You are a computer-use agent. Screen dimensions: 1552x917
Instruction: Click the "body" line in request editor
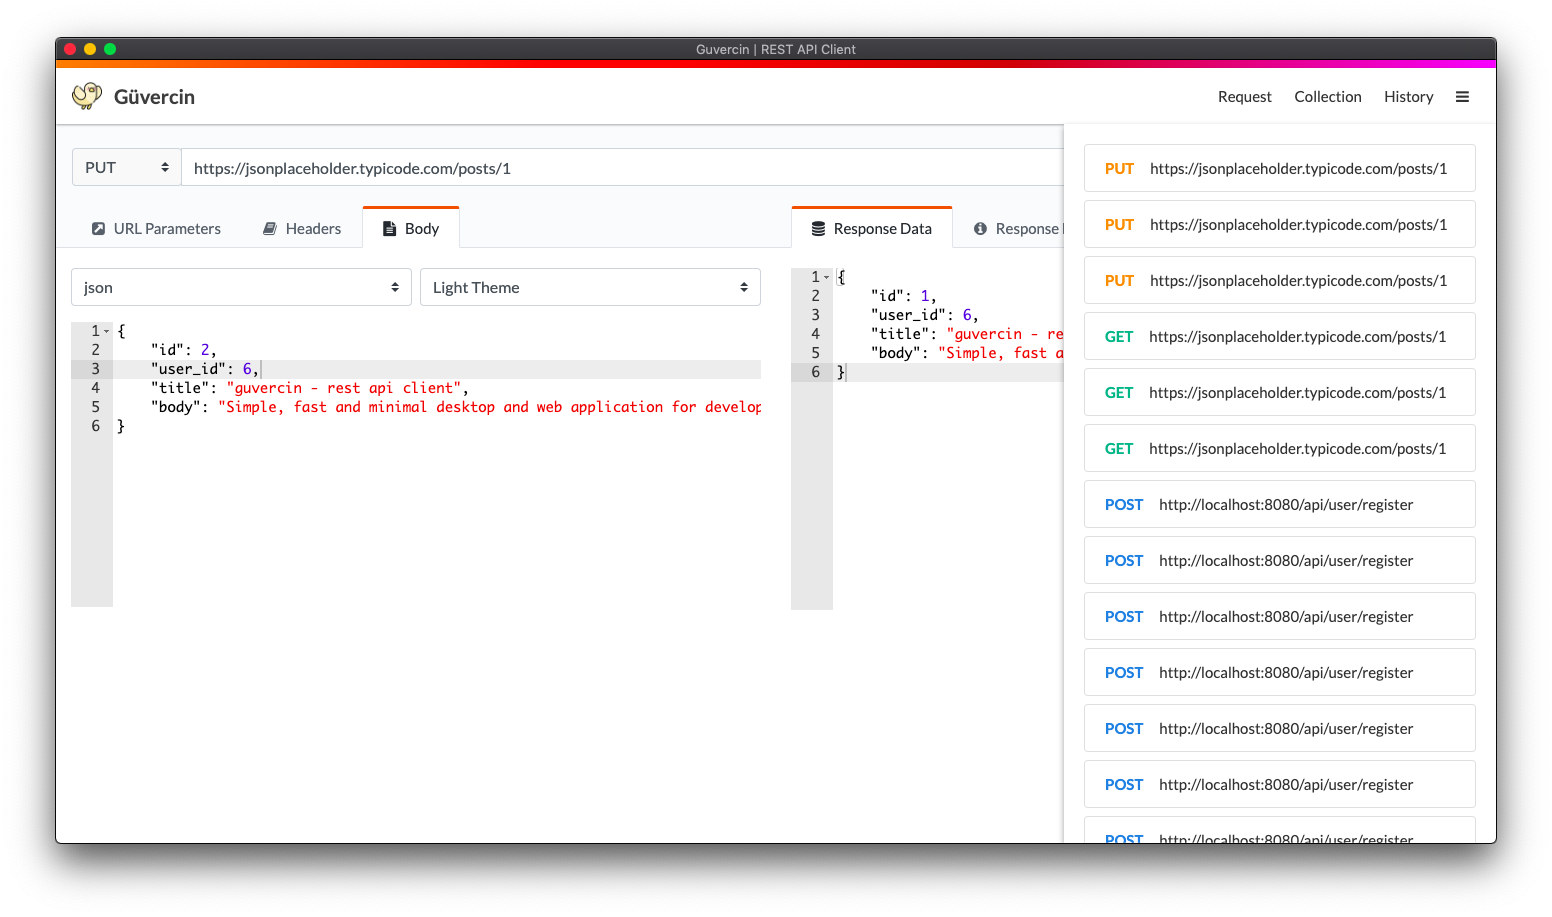[456, 407]
